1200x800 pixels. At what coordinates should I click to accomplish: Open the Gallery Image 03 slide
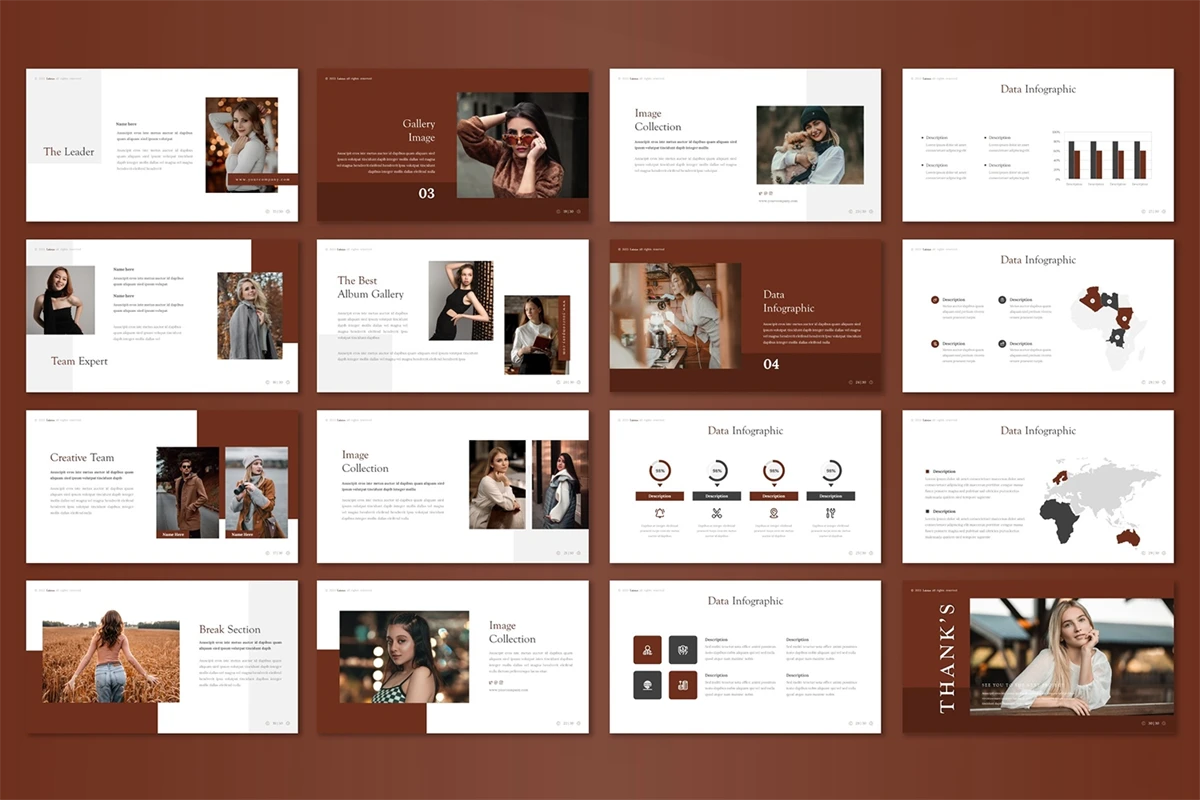click(x=453, y=145)
